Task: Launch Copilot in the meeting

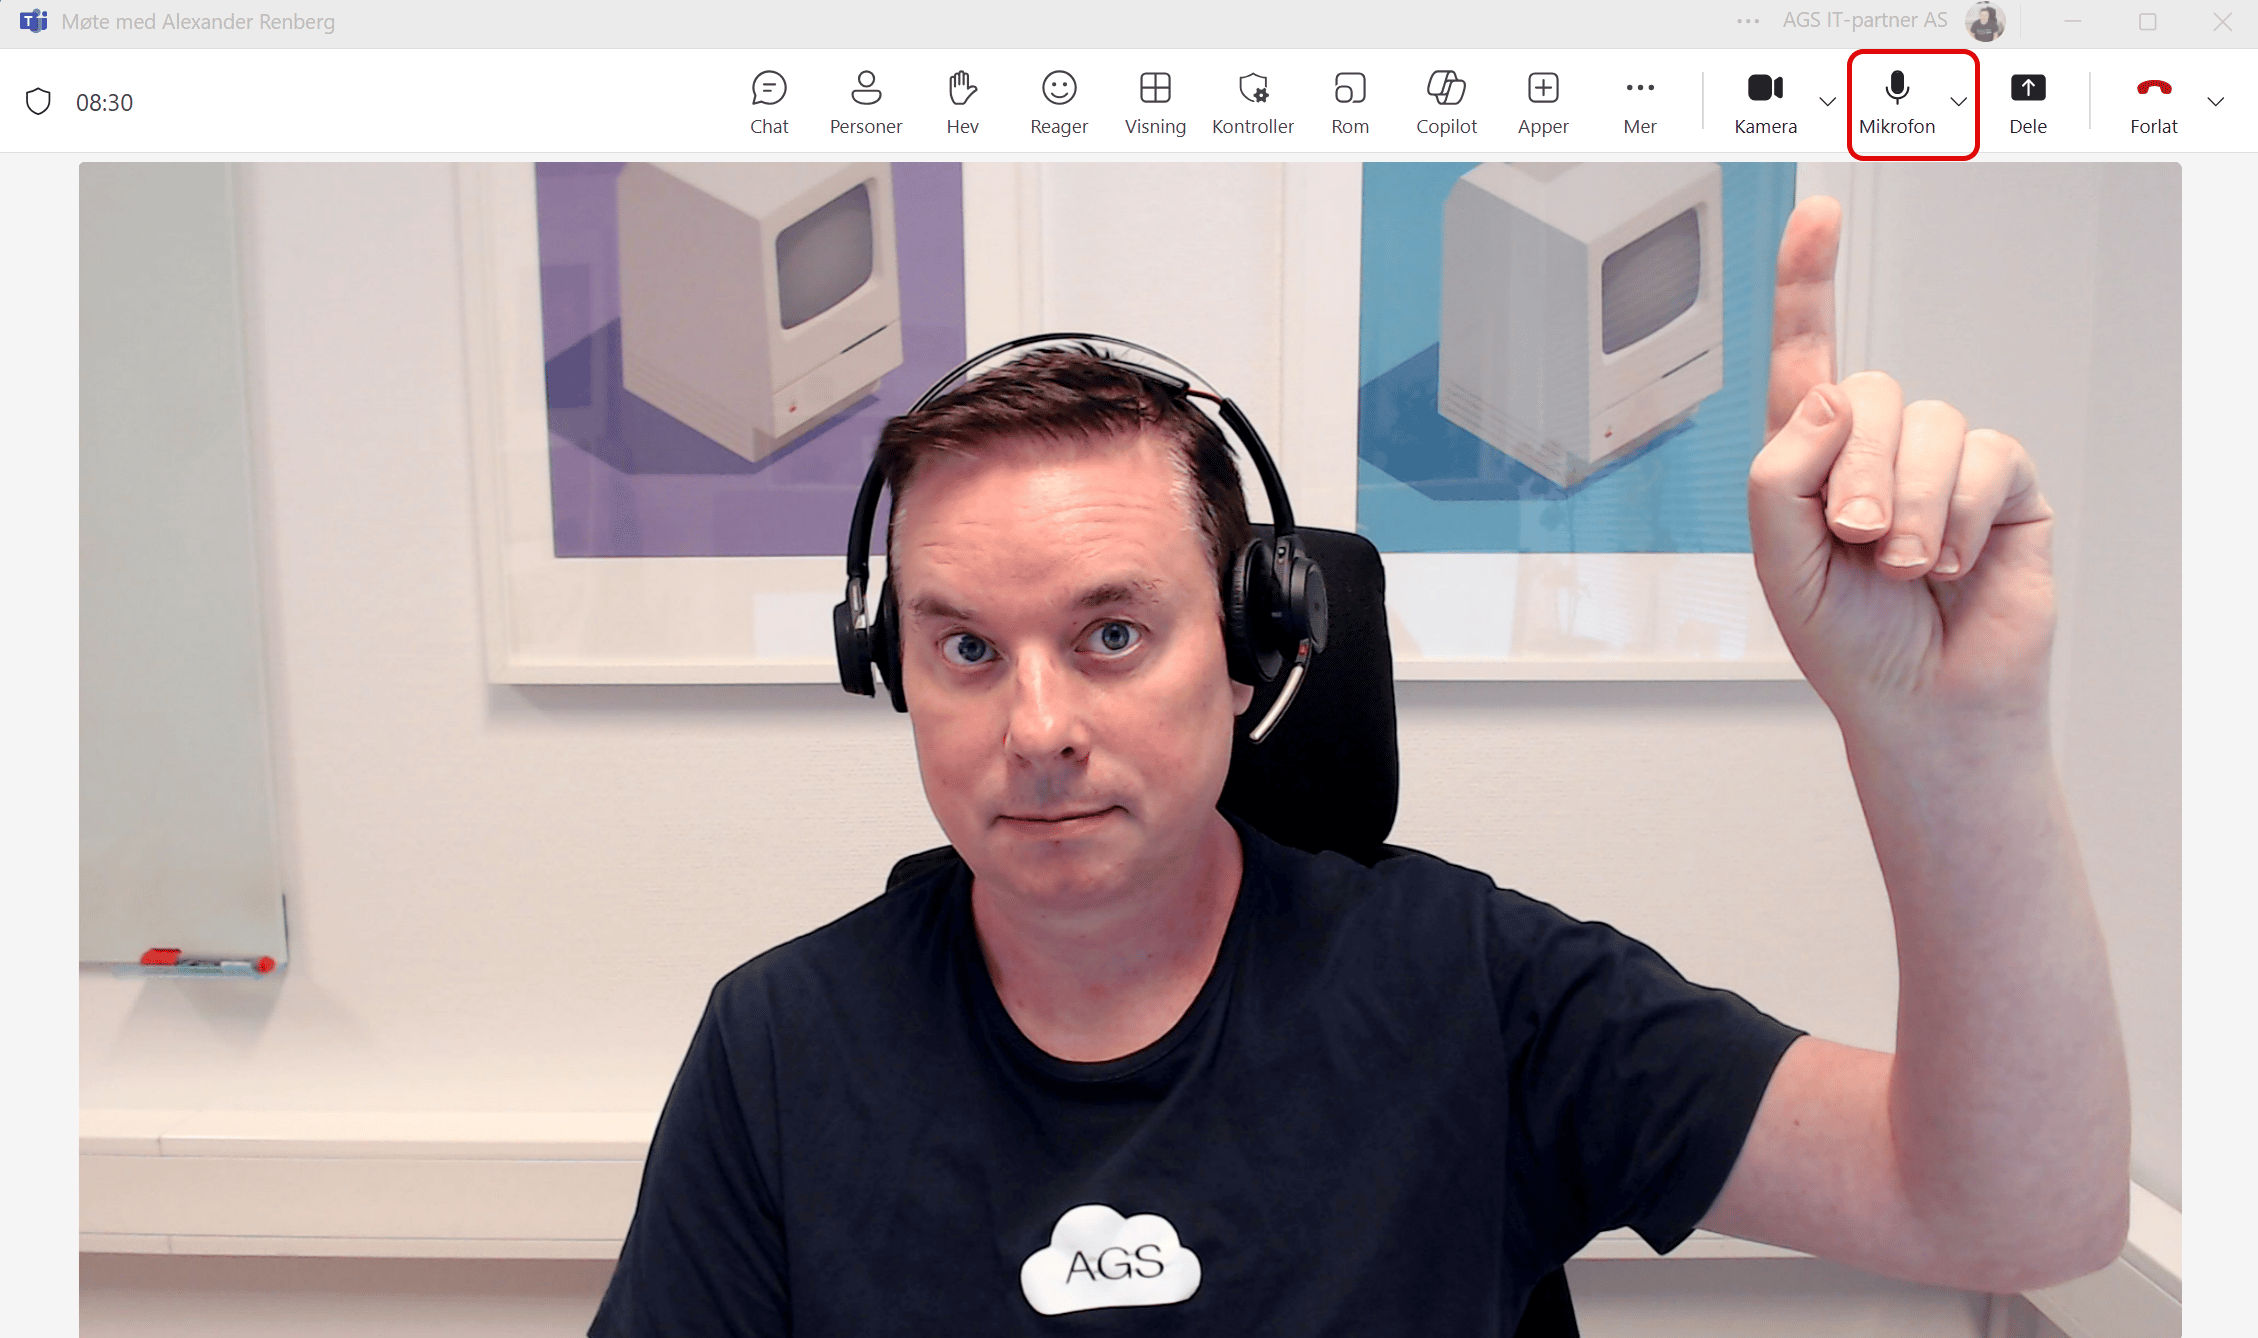Action: click(1446, 101)
